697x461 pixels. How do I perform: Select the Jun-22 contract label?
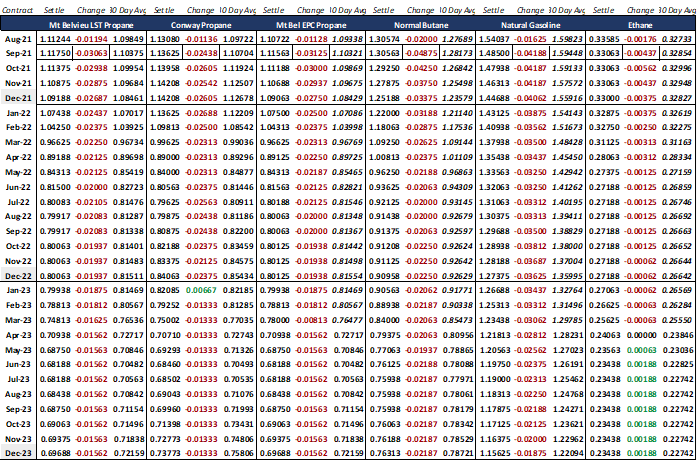tap(18, 187)
